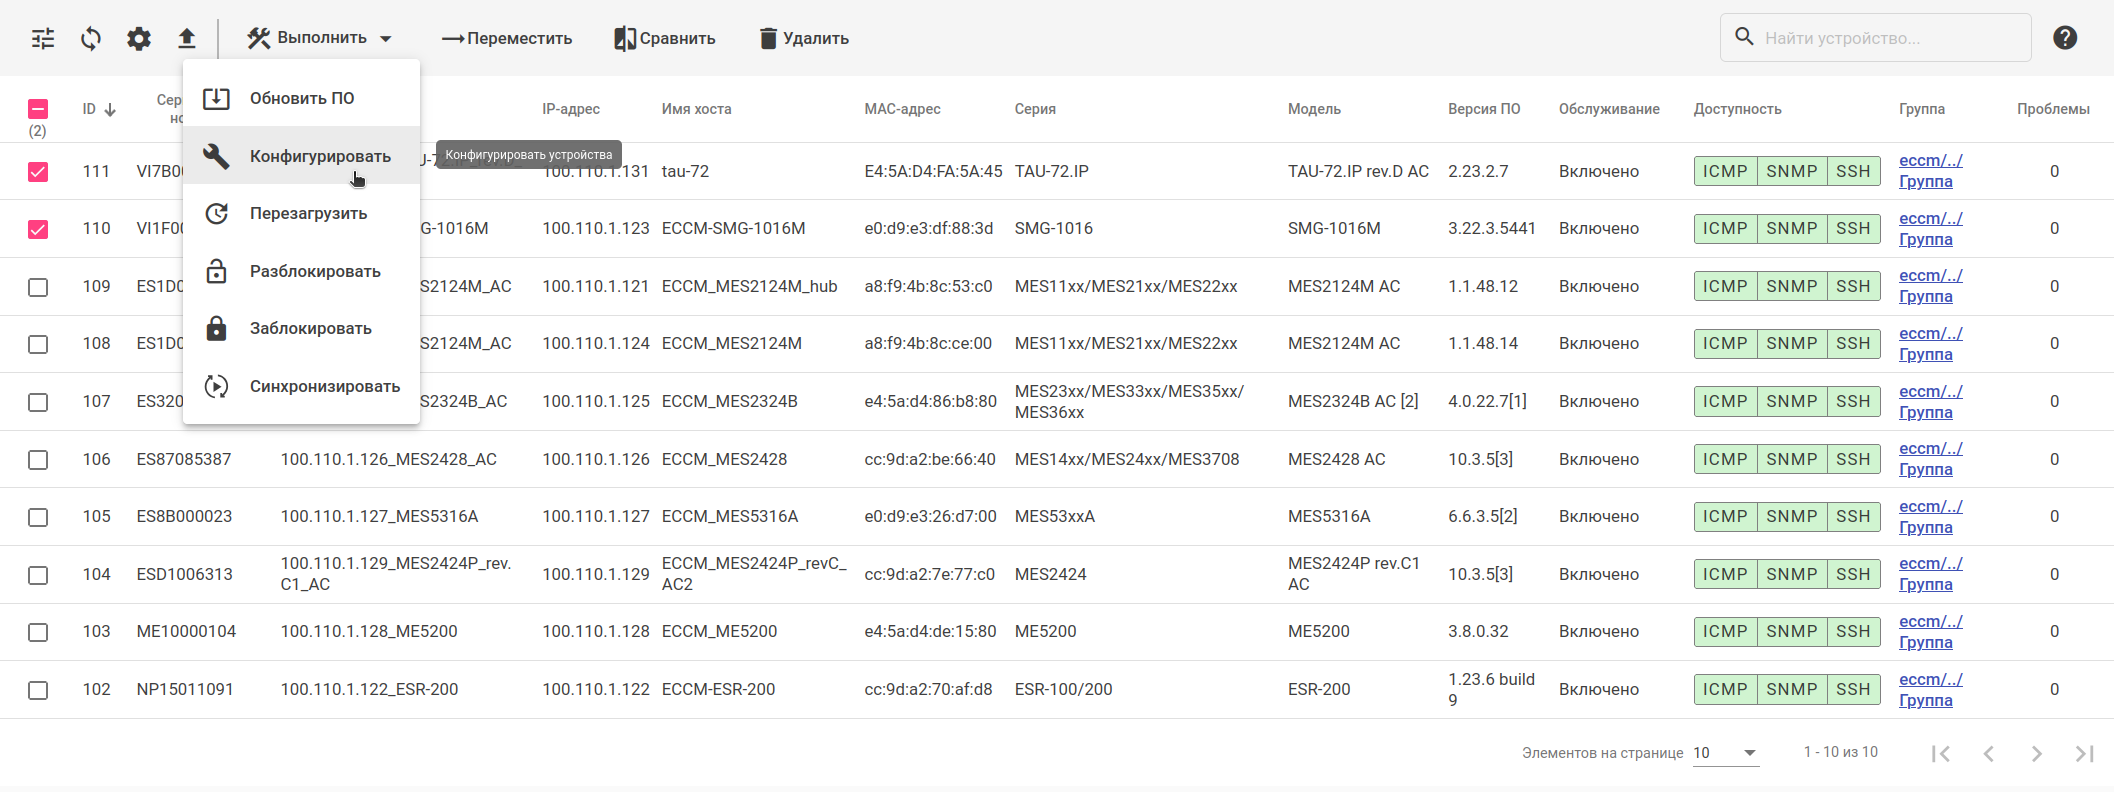The image size is (2114, 792).
Task: Open the group link for device 102
Action: tap(1930, 690)
